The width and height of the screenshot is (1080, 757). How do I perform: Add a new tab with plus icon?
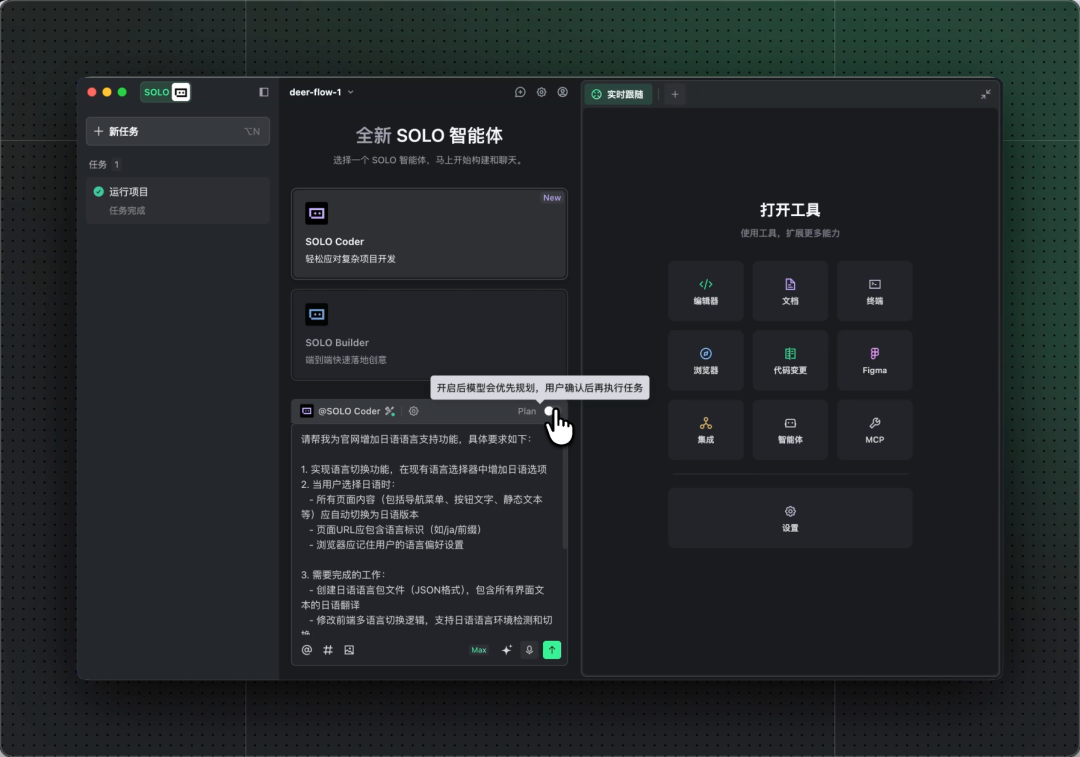[675, 94]
